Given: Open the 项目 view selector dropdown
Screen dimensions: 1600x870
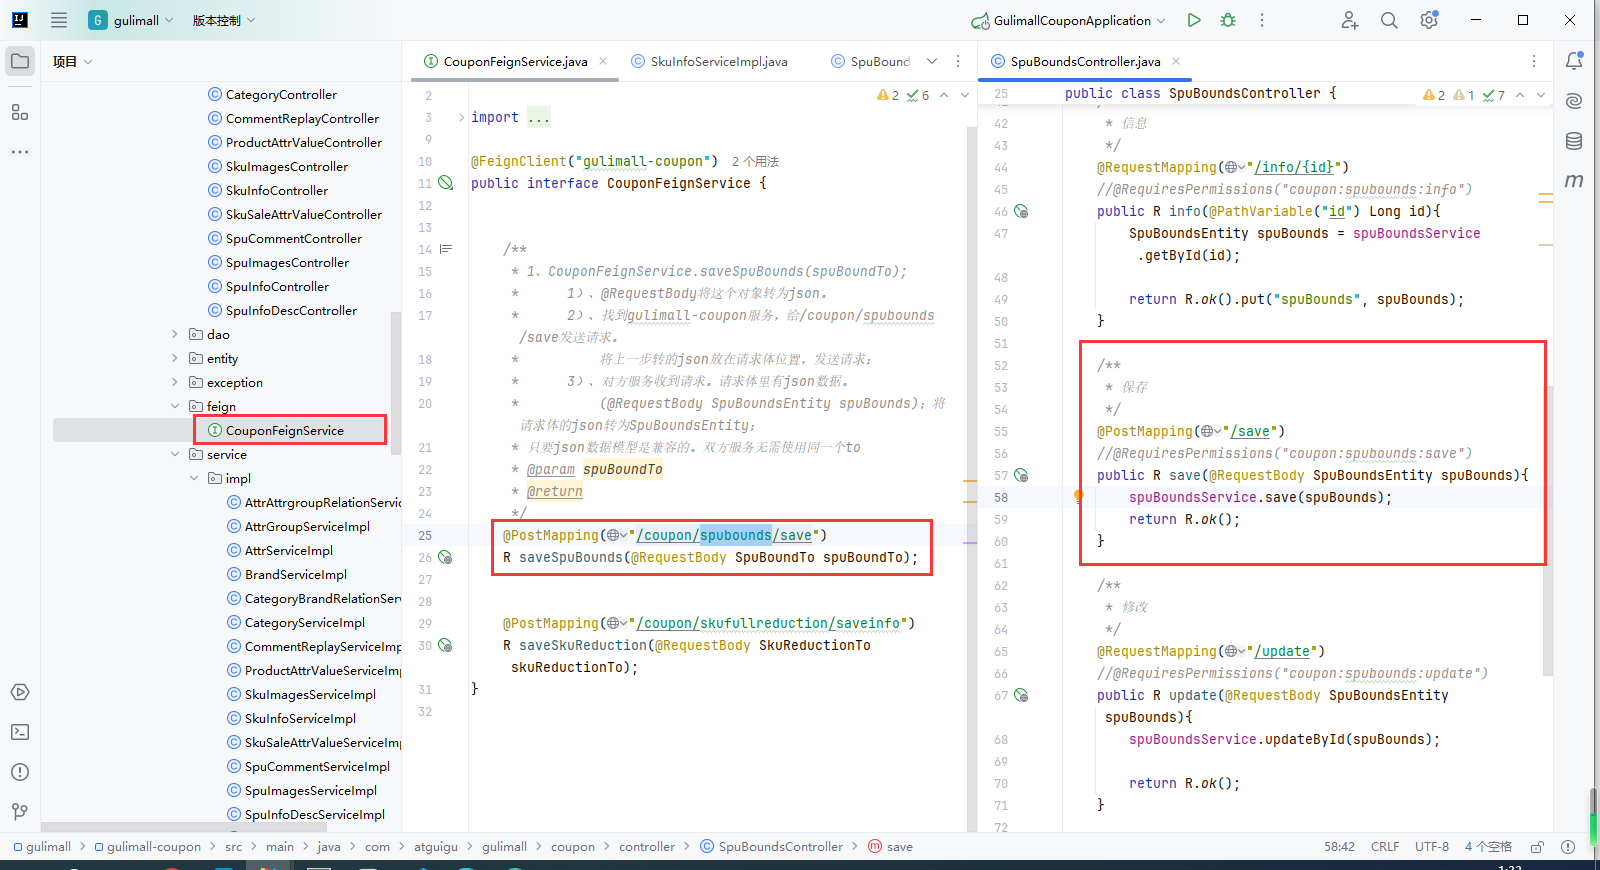Looking at the screenshot, I should pyautogui.click(x=73, y=61).
